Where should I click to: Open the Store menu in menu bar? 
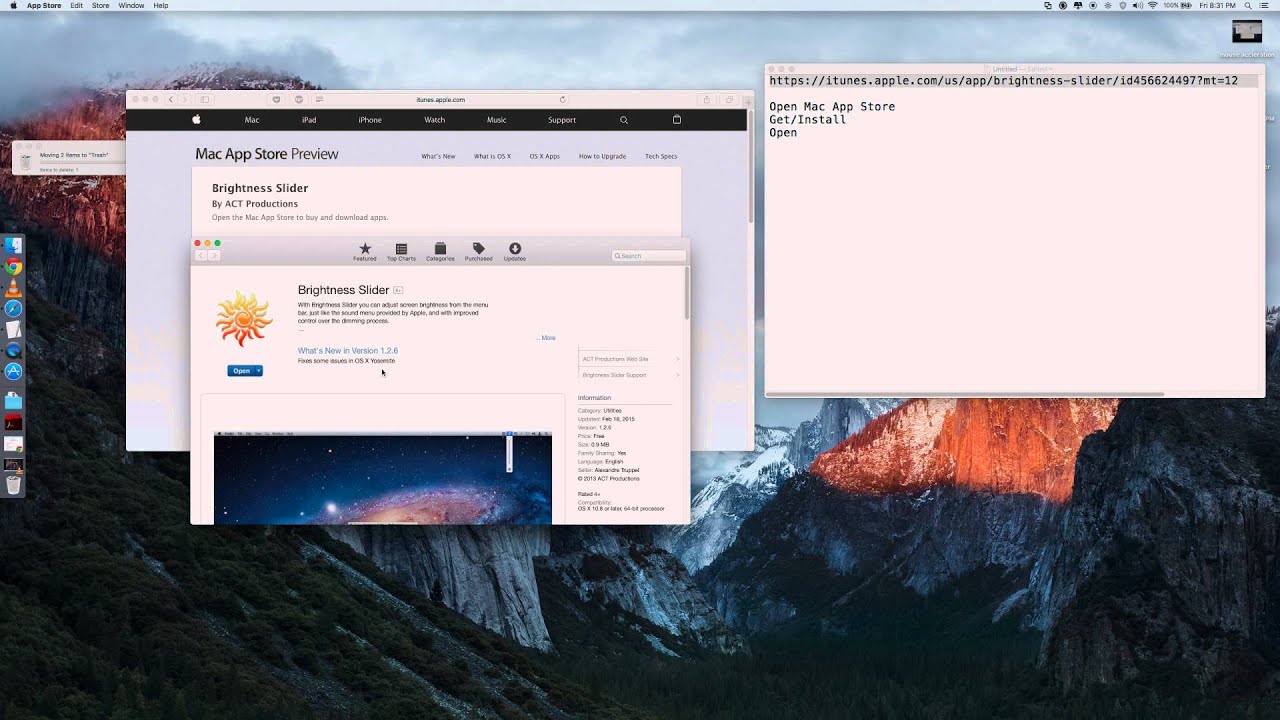click(x=101, y=5)
